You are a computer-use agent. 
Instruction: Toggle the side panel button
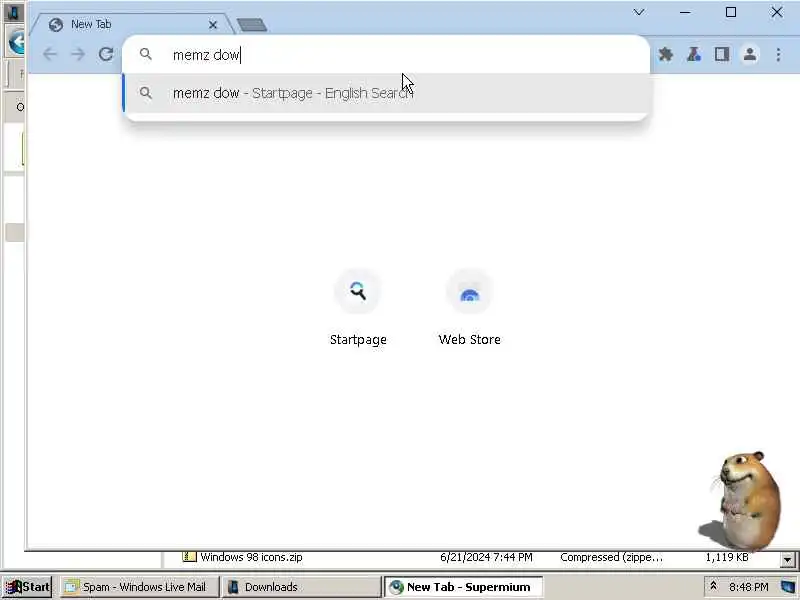[x=721, y=54]
